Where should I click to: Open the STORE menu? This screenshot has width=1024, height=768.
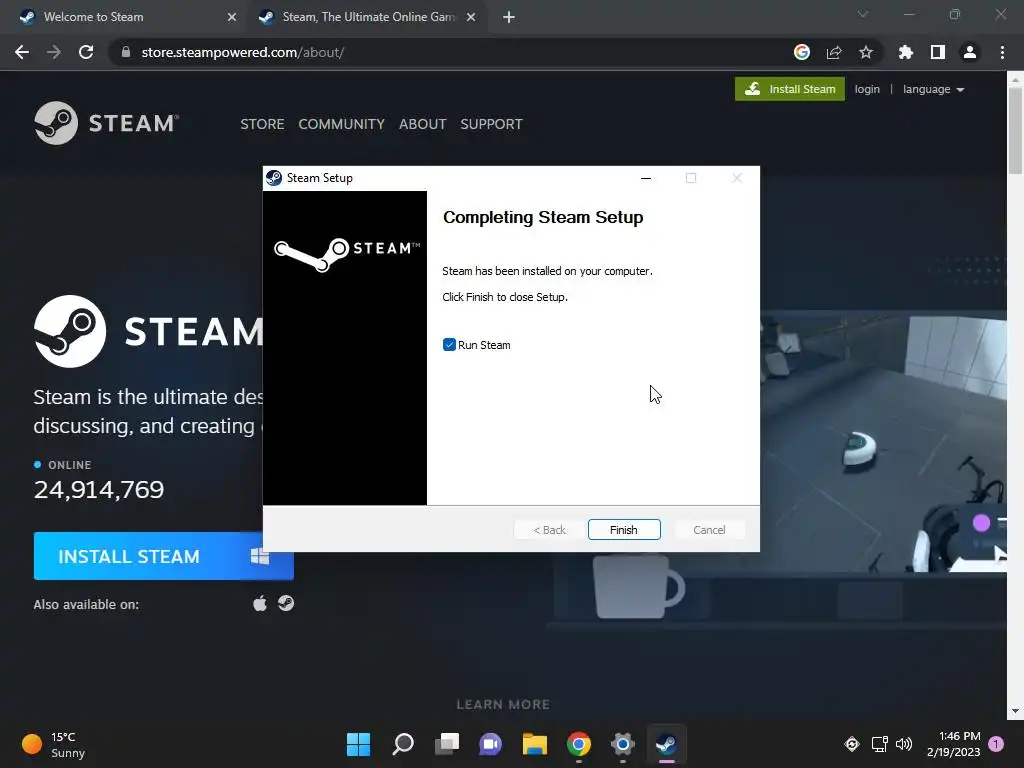(x=262, y=124)
